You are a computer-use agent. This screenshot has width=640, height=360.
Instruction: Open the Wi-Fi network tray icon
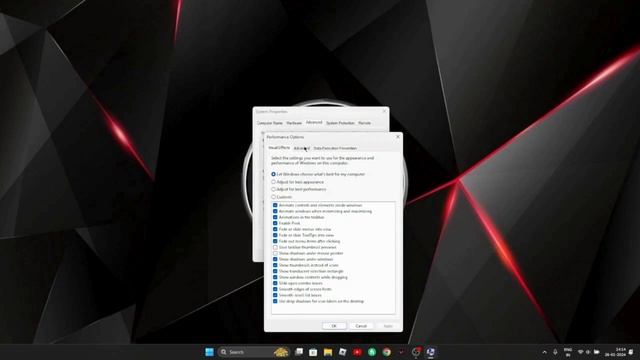pyautogui.click(x=580, y=352)
